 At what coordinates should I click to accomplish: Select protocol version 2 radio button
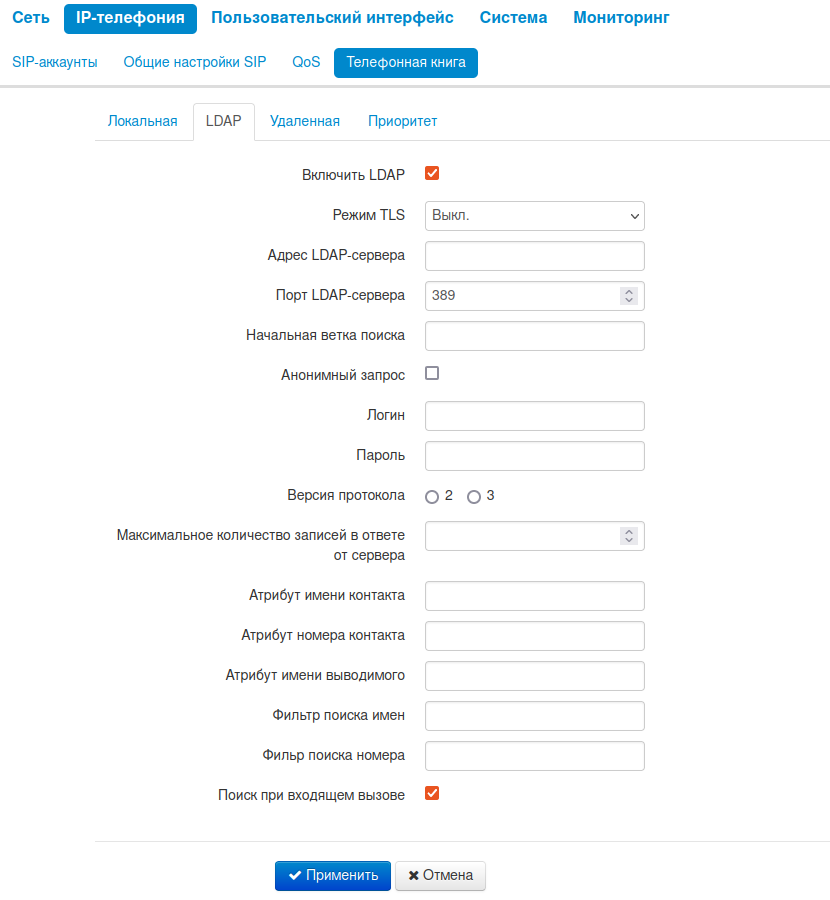pos(432,497)
